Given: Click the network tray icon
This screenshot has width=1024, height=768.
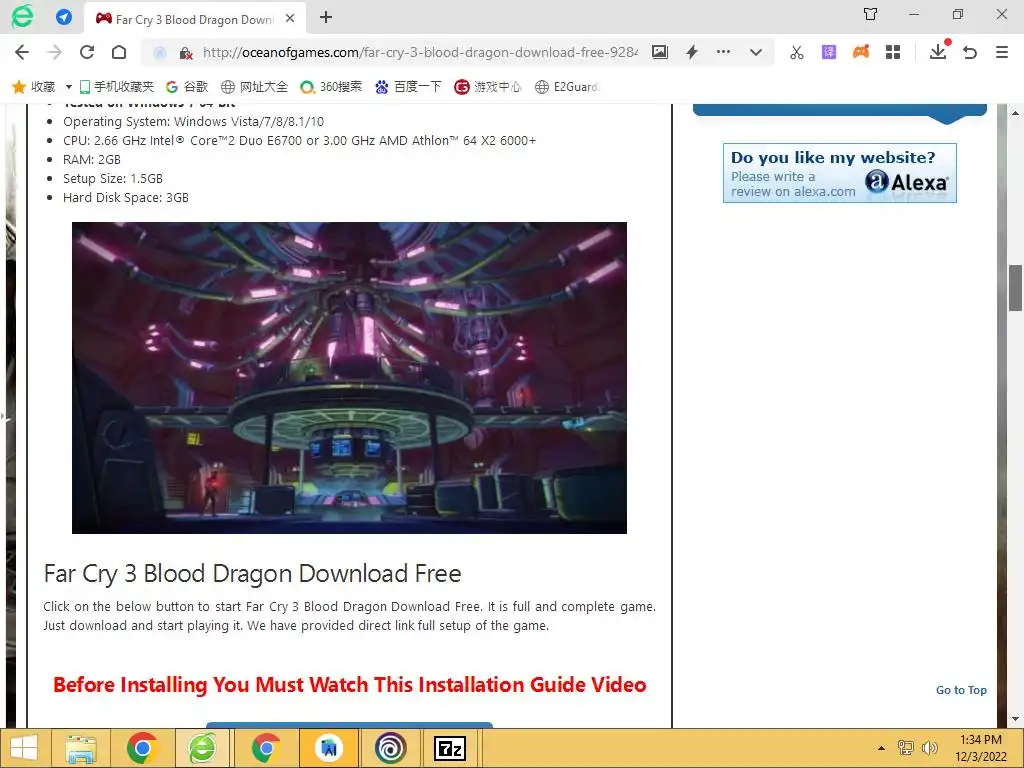Looking at the screenshot, I should (x=905, y=748).
